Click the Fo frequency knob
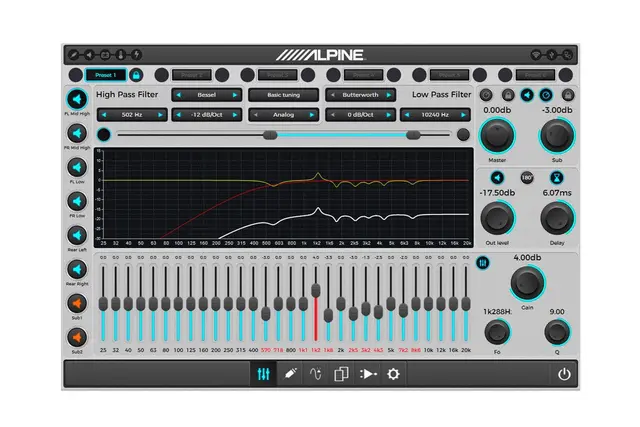 (x=497, y=332)
